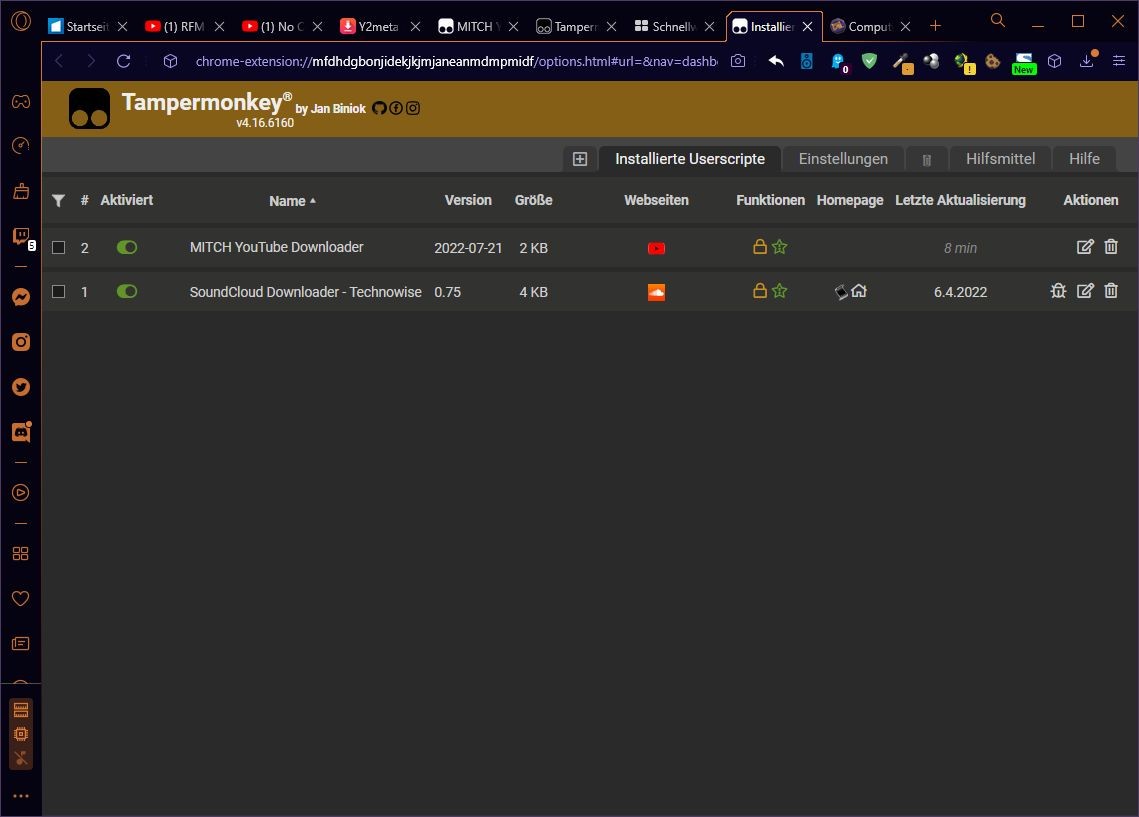Open the Hilfsmittel tab

[1000, 159]
